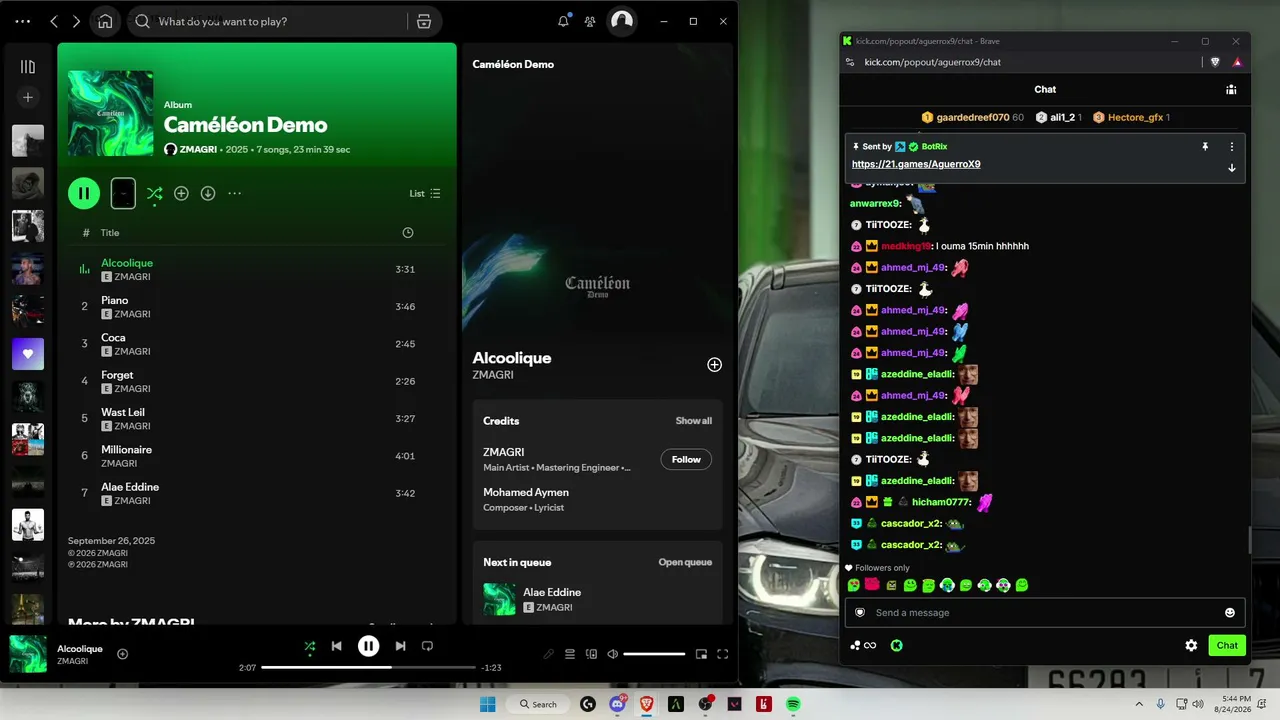Click the green K icon below chat input
The height and width of the screenshot is (720, 1280).
click(897, 645)
